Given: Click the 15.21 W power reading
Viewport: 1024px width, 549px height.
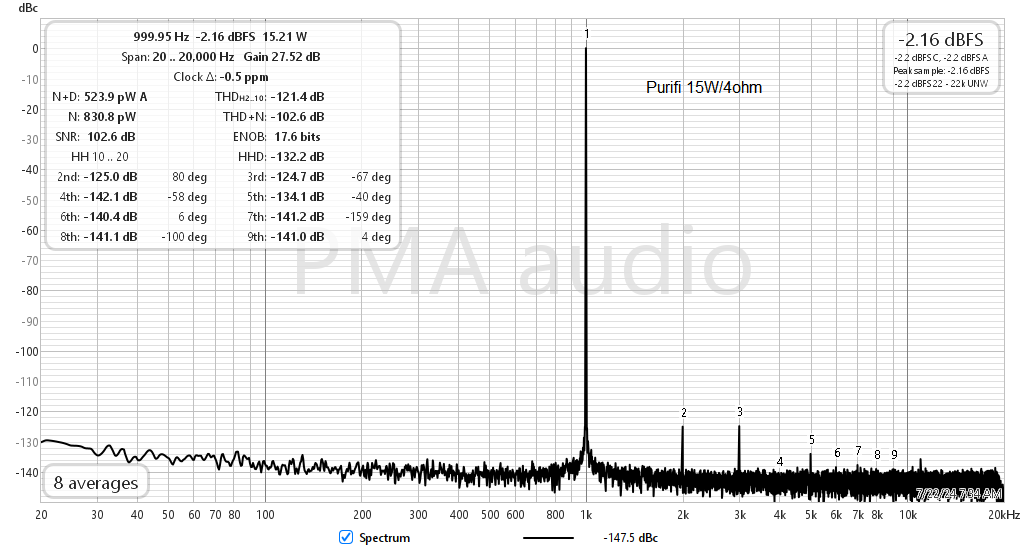Looking at the screenshot, I should point(285,37).
